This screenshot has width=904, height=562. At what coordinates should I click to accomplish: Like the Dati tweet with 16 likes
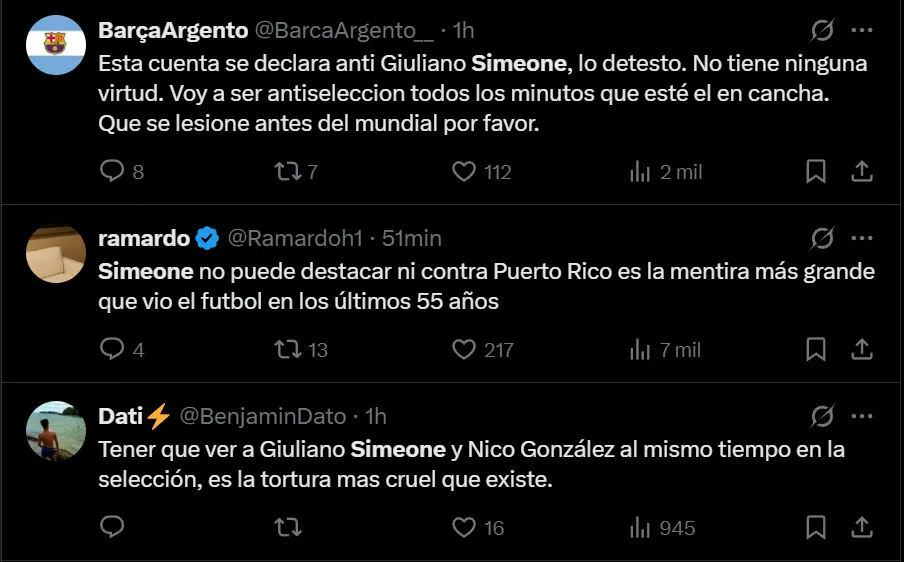(463, 528)
